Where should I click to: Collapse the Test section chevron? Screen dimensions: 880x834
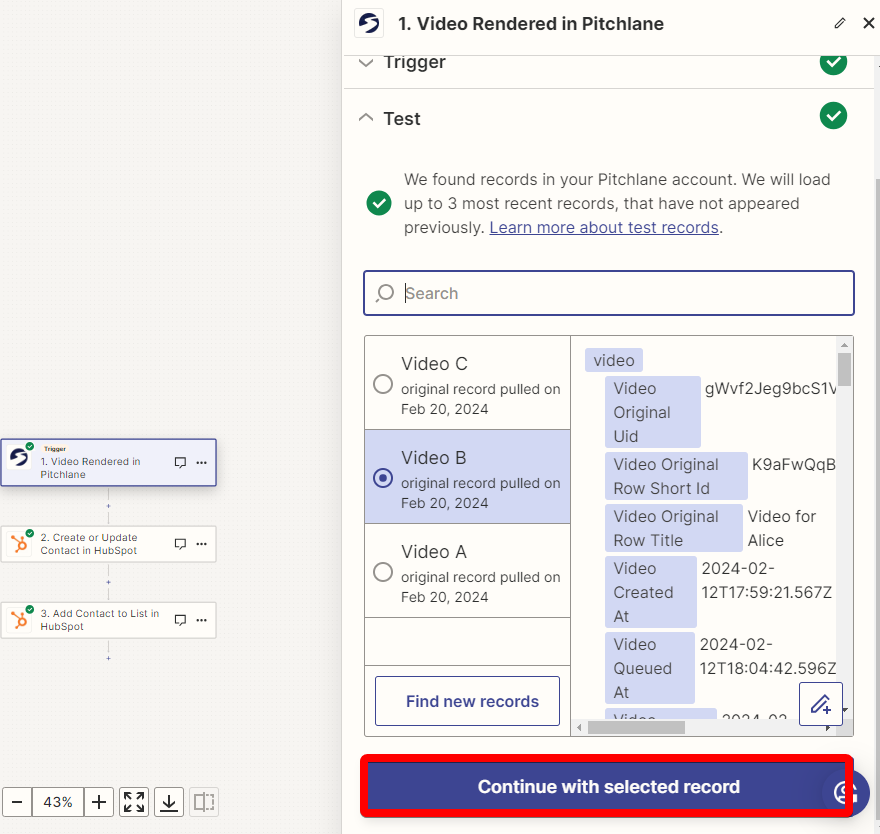pos(366,118)
